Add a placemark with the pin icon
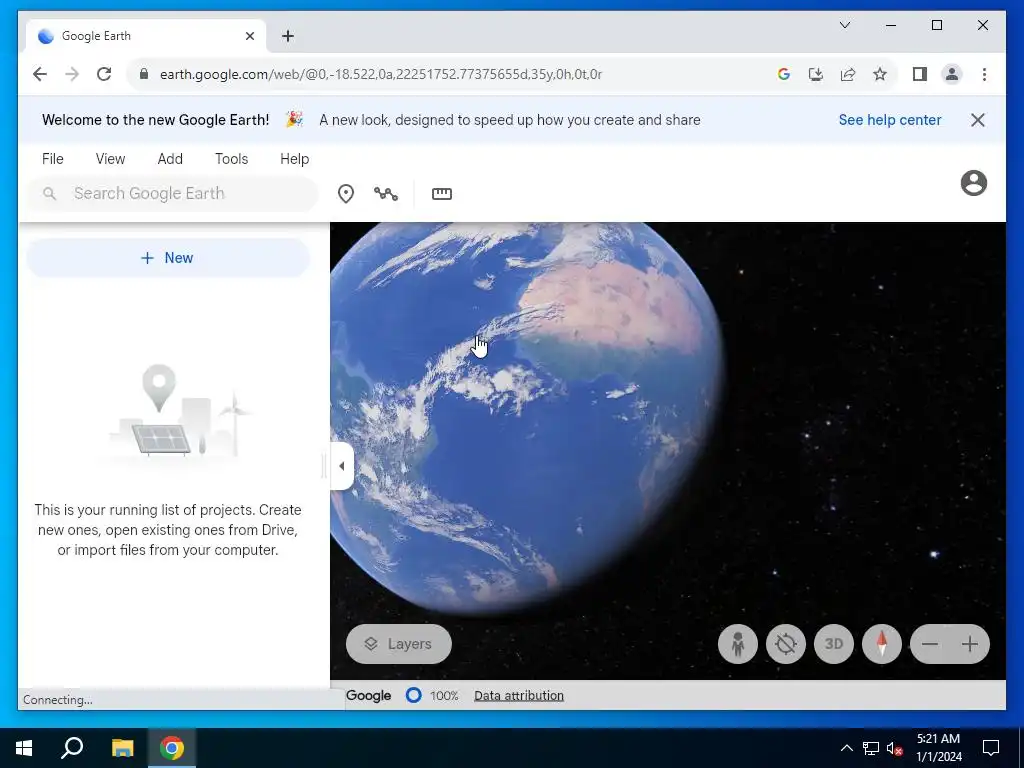 click(345, 194)
